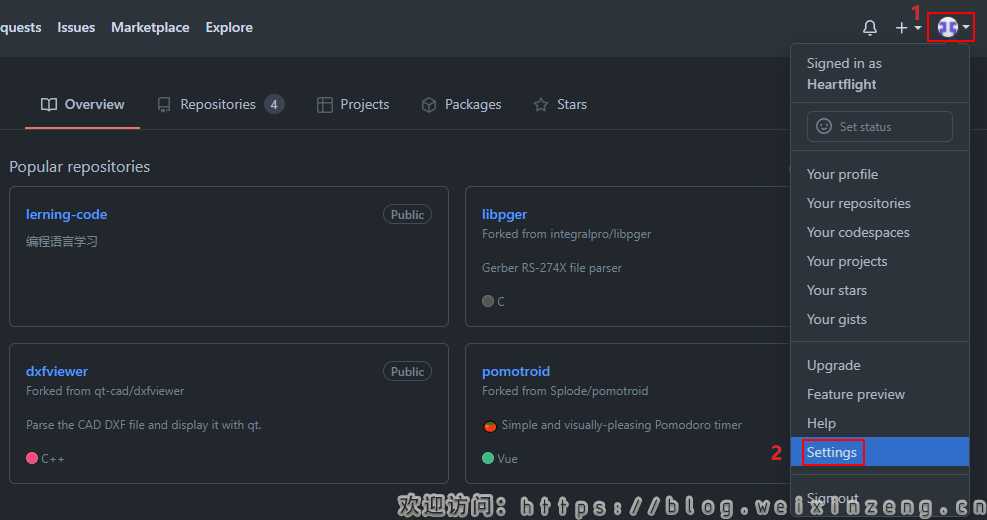This screenshot has width=987, height=520.
Task: Open the dxfviewer repository
Action: tap(57, 371)
